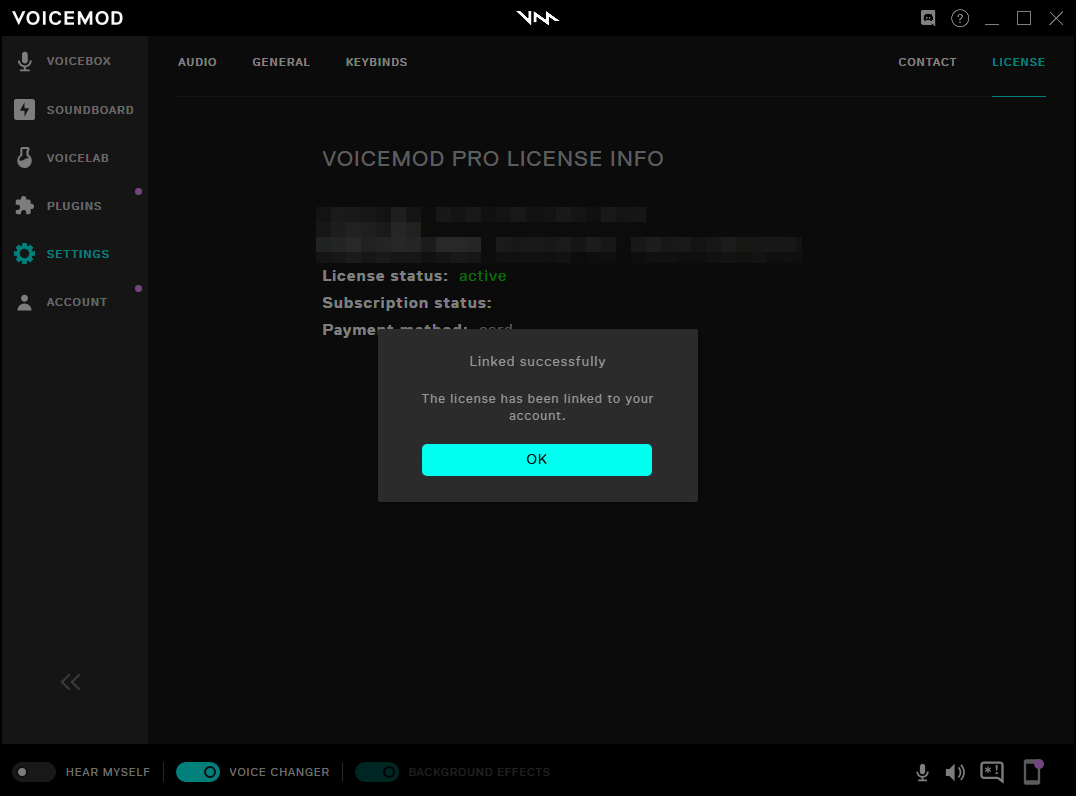Toggle Hear Myself switch
The width and height of the screenshot is (1076, 796).
(x=34, y=772)
